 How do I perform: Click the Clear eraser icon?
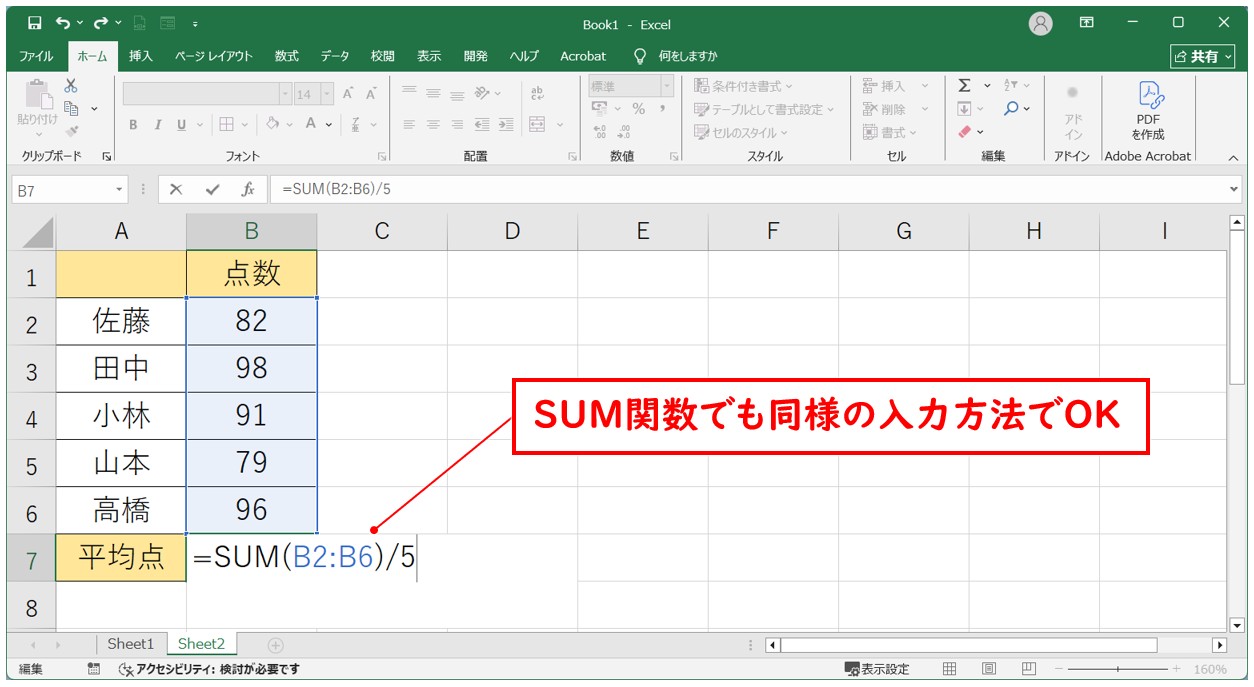(965, 131)
